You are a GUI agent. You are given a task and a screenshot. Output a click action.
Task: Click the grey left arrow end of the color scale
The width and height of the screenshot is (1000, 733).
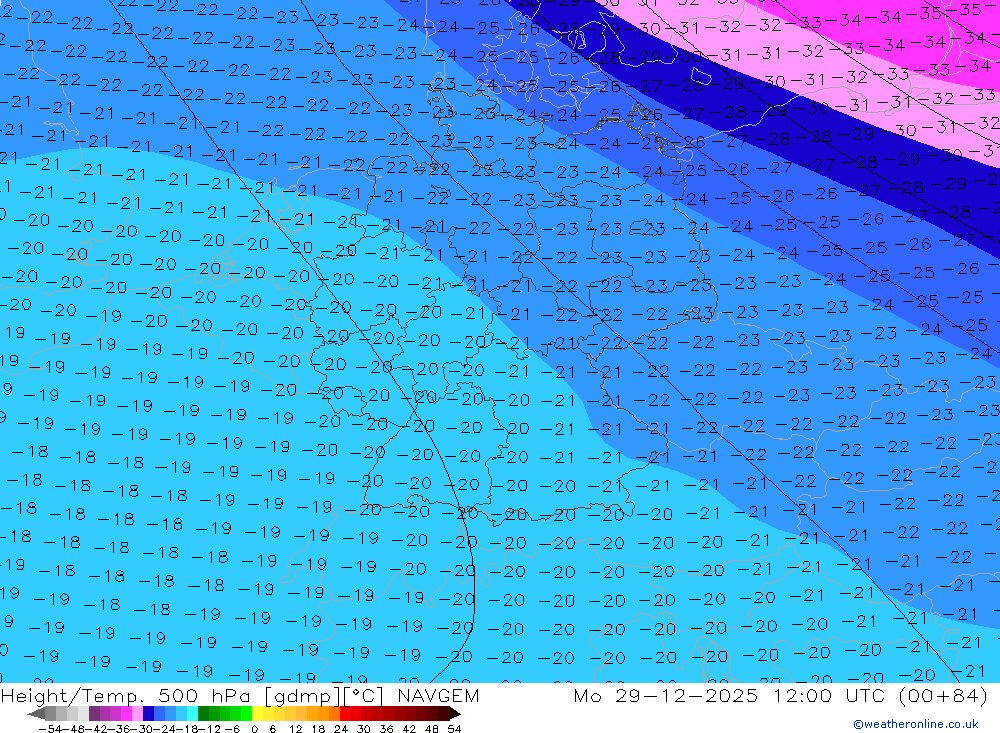coord(36,714)
